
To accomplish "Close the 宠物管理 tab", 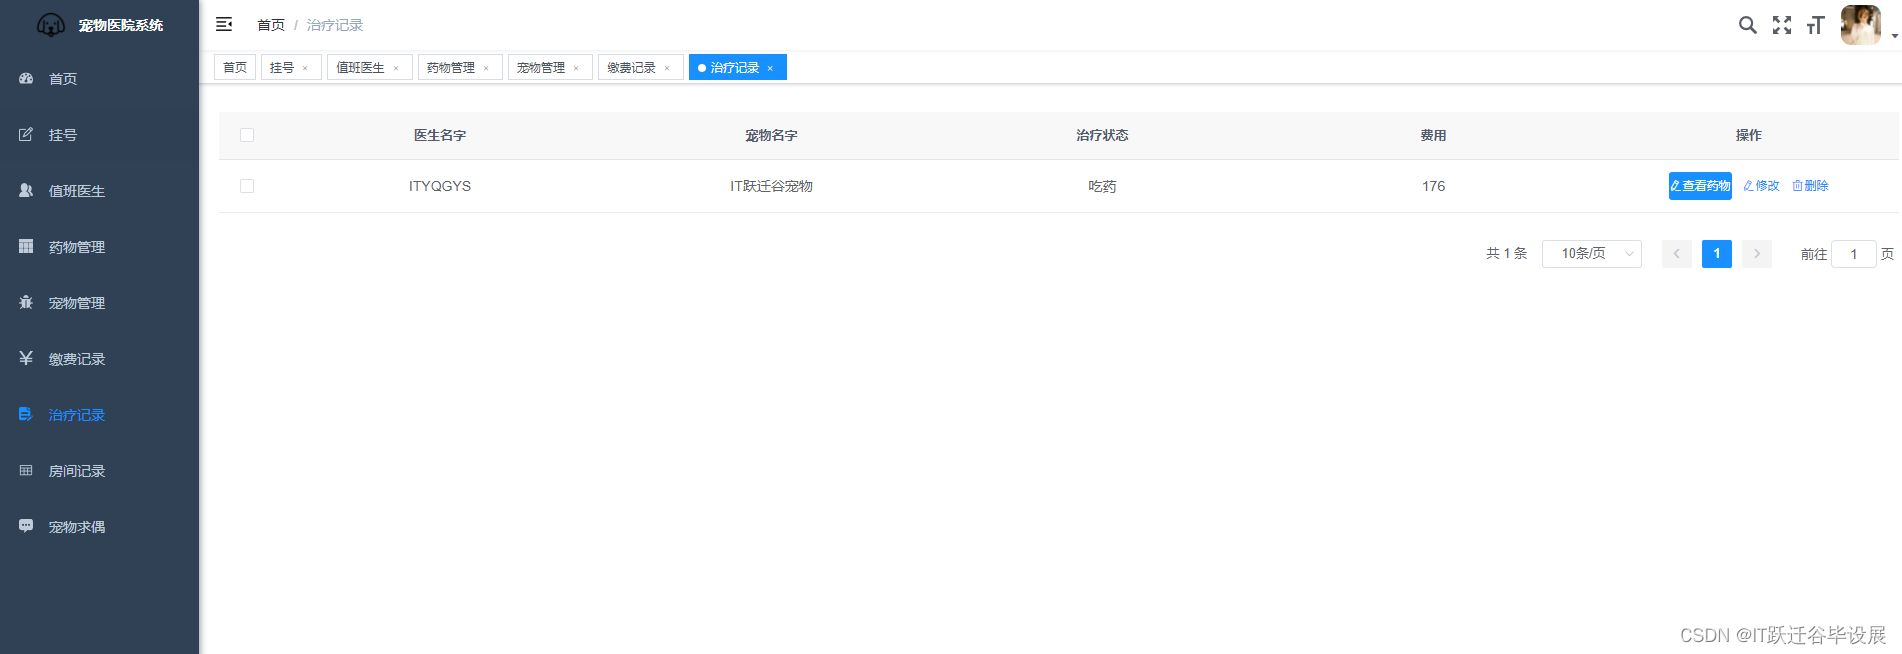I will [576, 68].
